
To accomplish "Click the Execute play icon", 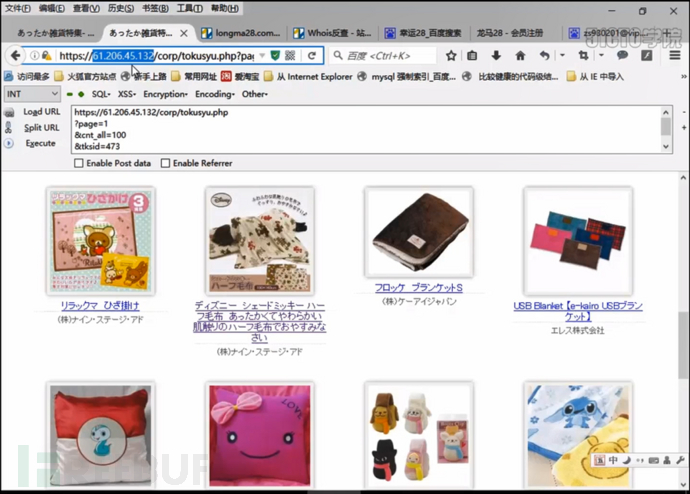I will coord(9,143).
